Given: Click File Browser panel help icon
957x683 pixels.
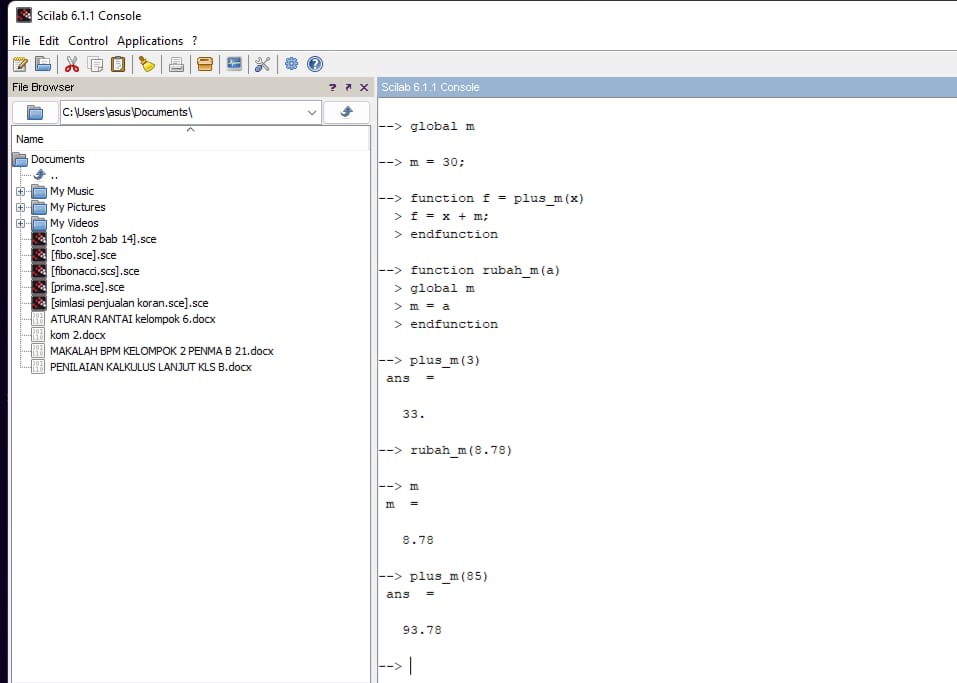Looking at the screenshot, I should (333, 87).
